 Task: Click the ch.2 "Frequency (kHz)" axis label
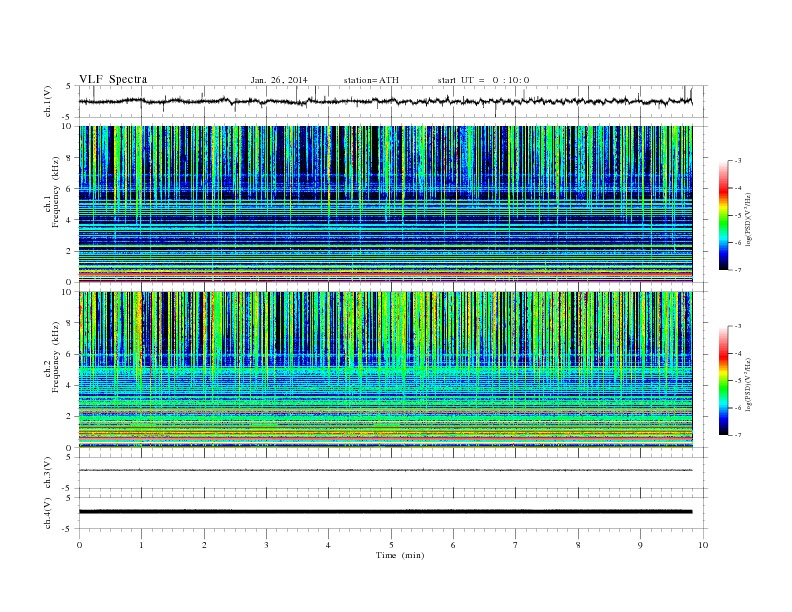tap(56, 356)
